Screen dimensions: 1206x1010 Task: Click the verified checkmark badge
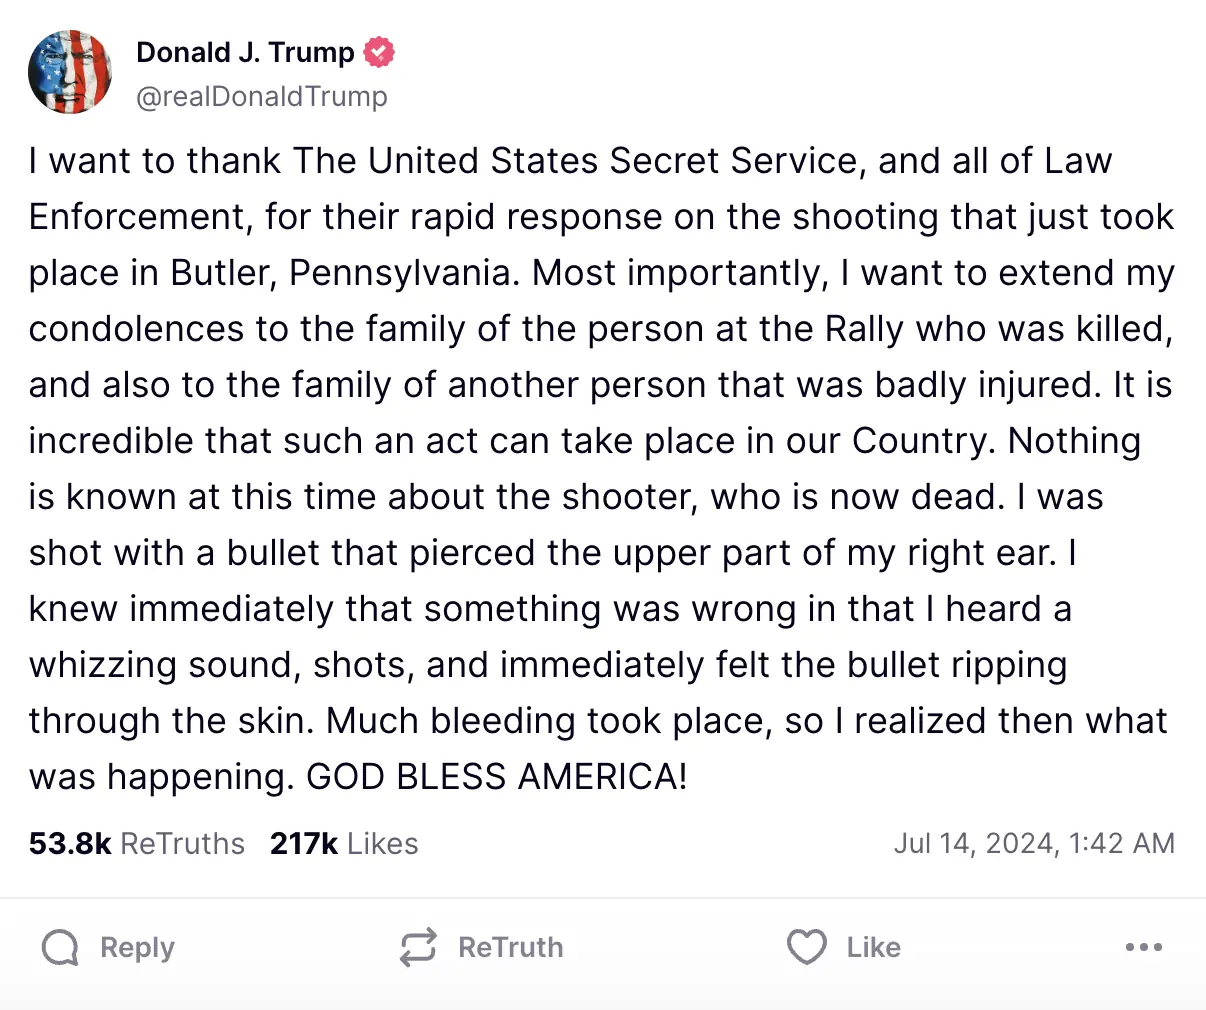pos(380,51)
